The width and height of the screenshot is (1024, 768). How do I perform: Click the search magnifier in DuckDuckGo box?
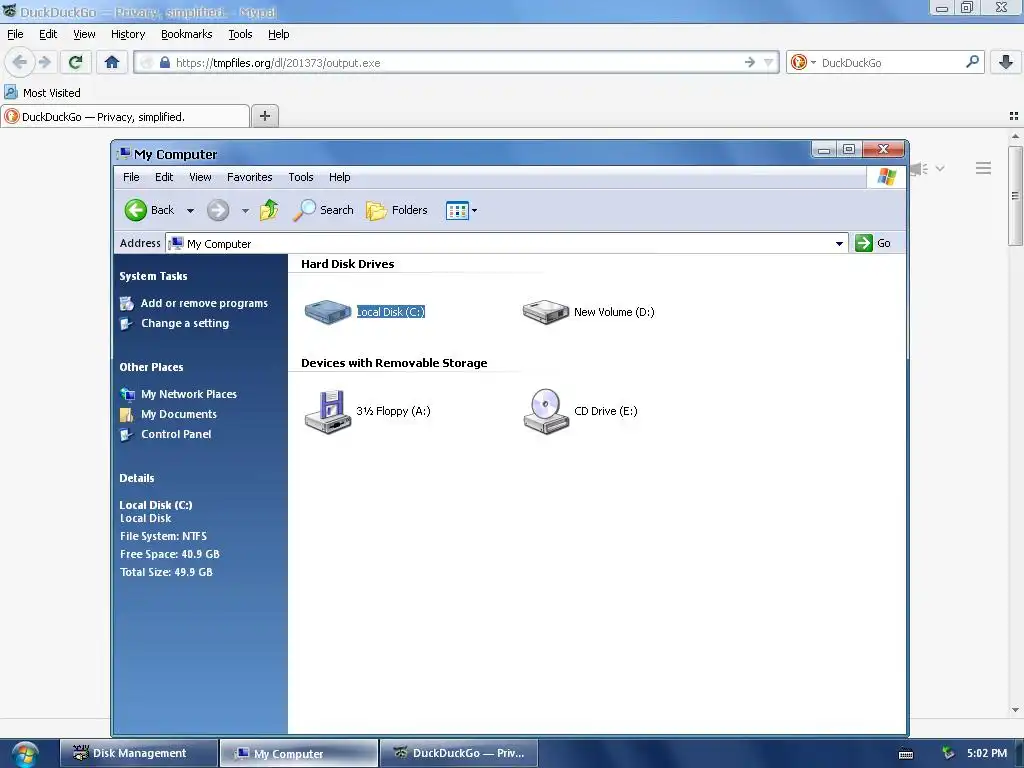(972, 63)
